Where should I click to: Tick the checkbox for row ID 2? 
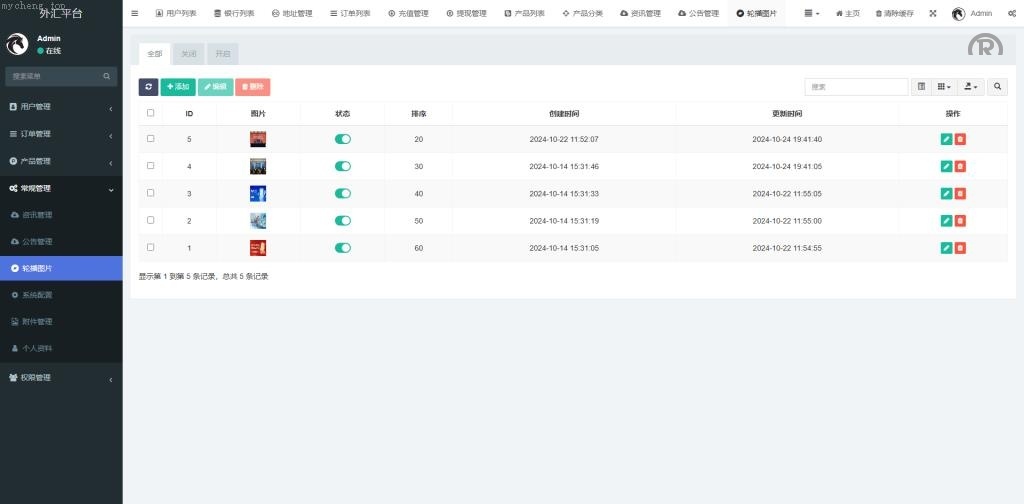[151, 220]
